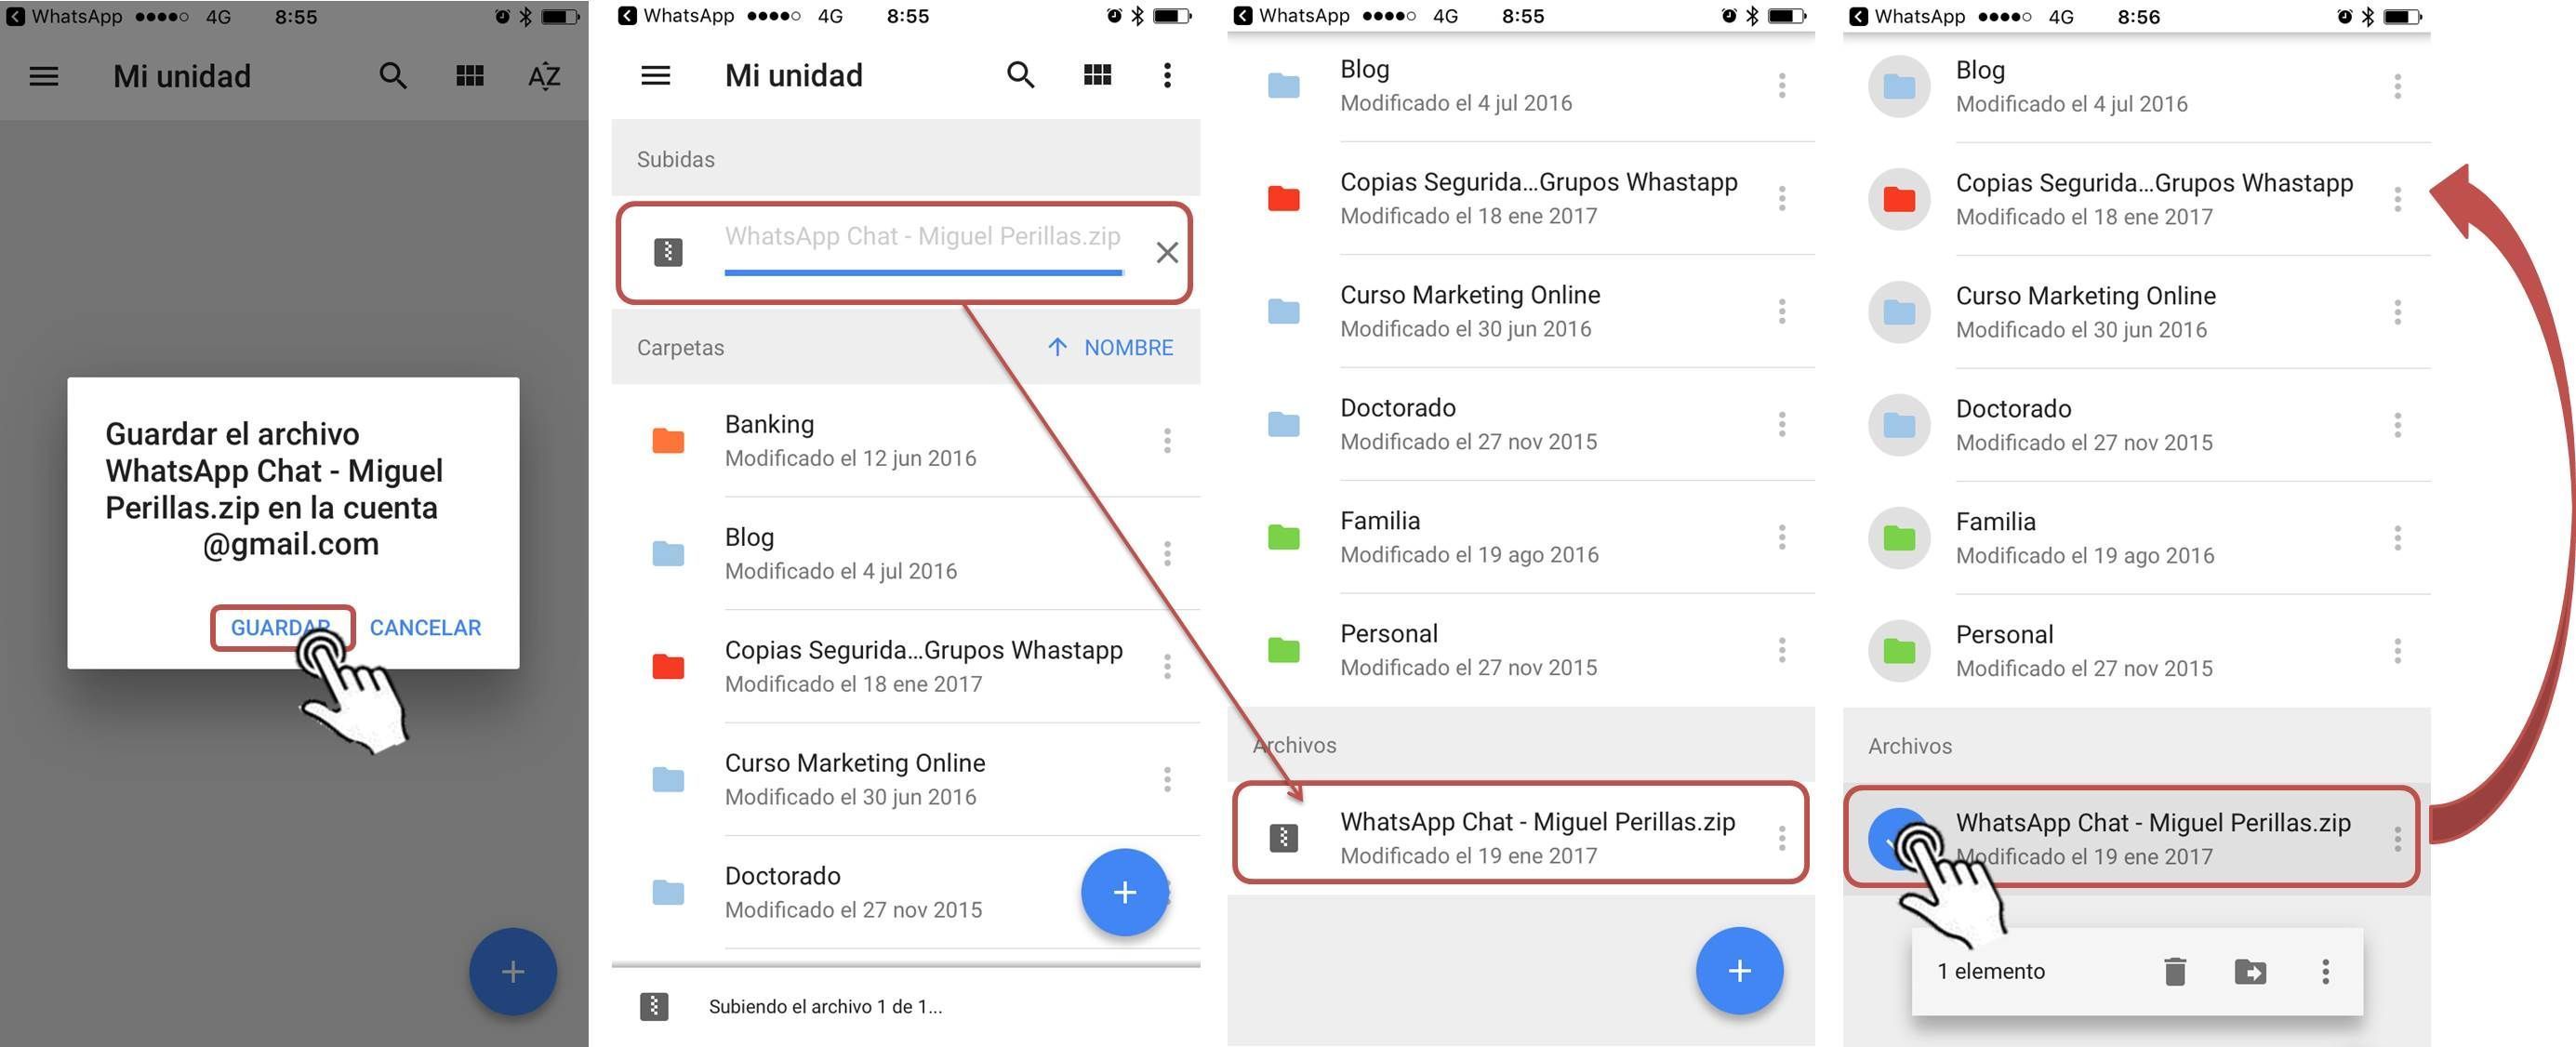Image resolution: width=2576 pixels, height=1047 pixels.
Task: Open Curso Marketing Online options on the Subidas screen
Action: tap(1167, 779)
